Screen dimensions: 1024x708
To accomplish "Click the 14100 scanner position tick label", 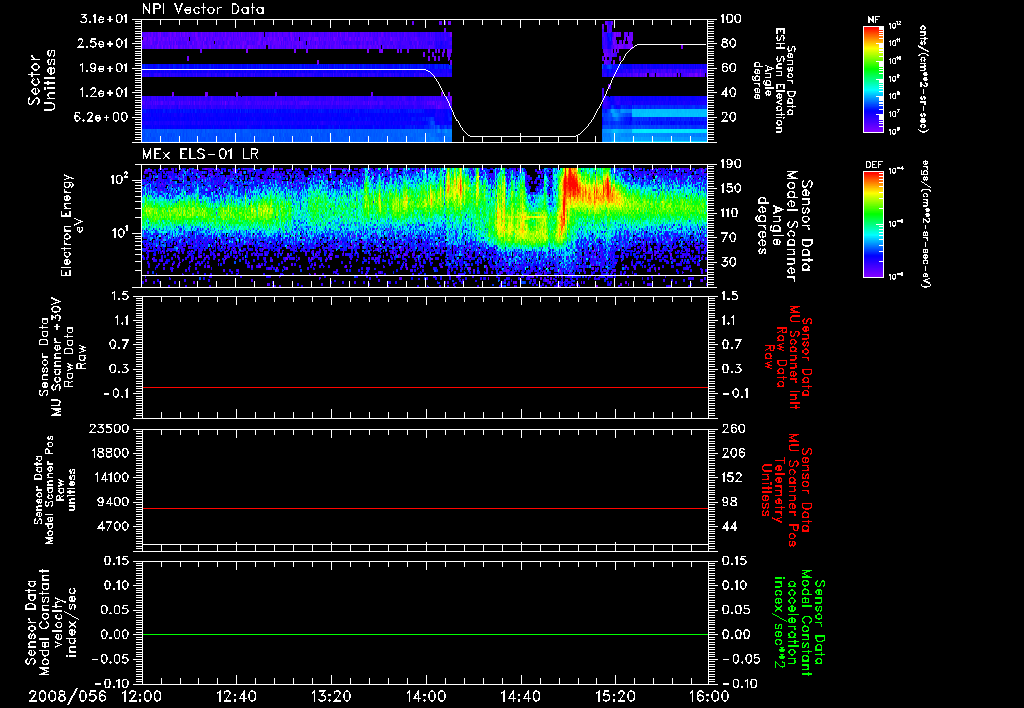I will pyautogui.click(x=110, y=477).
